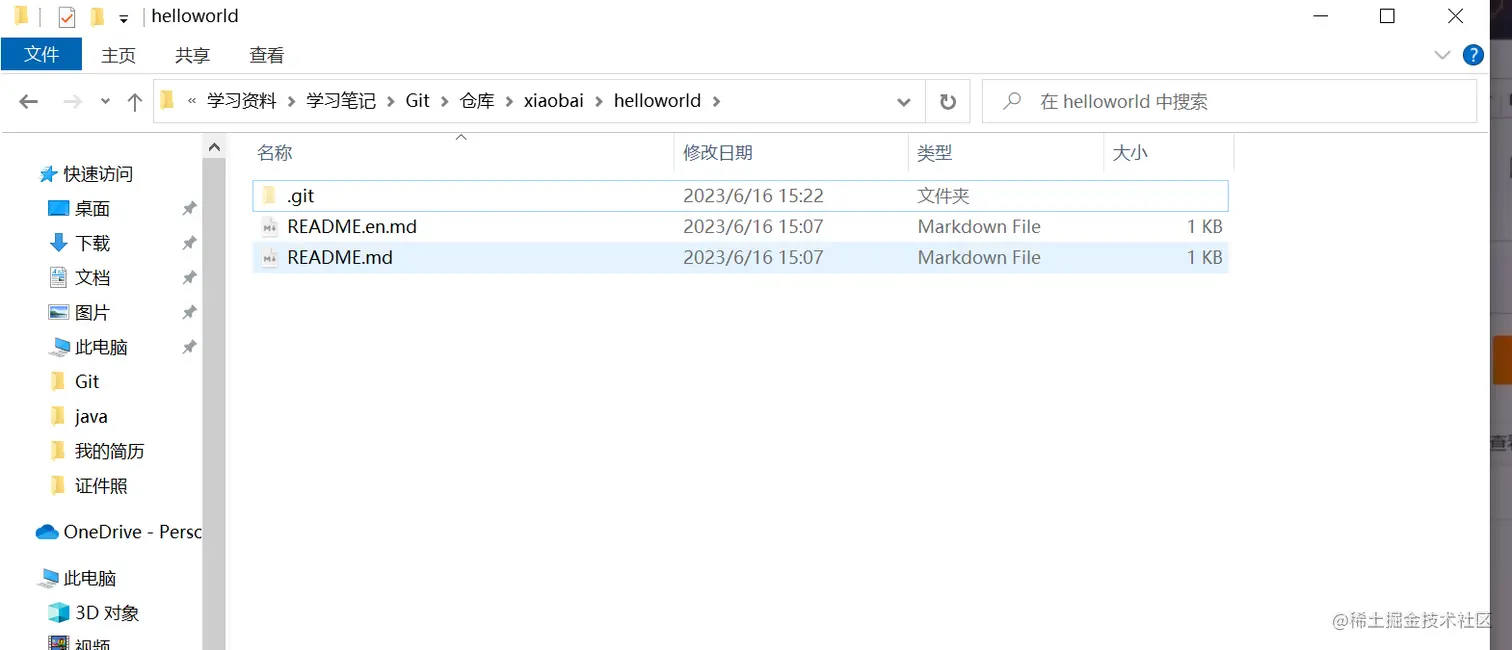The height and width of the screenshot is (650, 1512).
Task: Show hidden breadcrumb path with « button
Action: point(192,101)
